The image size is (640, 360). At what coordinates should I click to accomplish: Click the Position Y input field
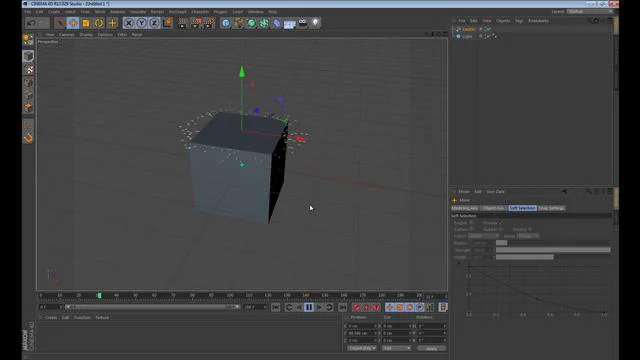click(x=362, y=333)
